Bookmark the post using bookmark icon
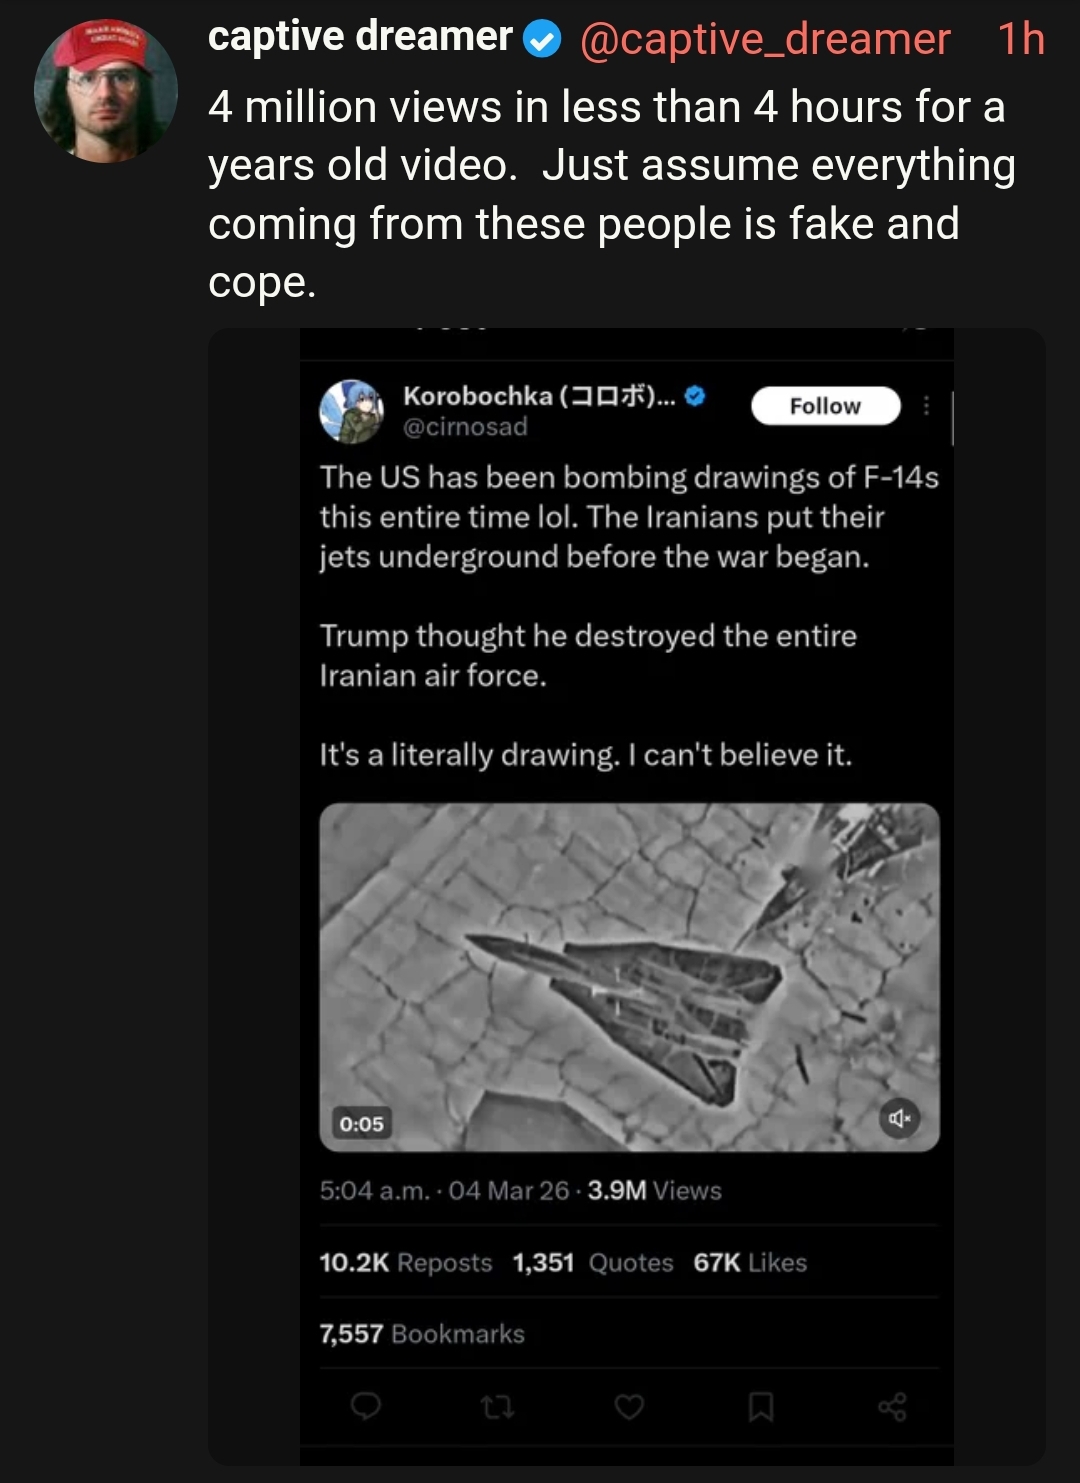 click(761, 1407)
